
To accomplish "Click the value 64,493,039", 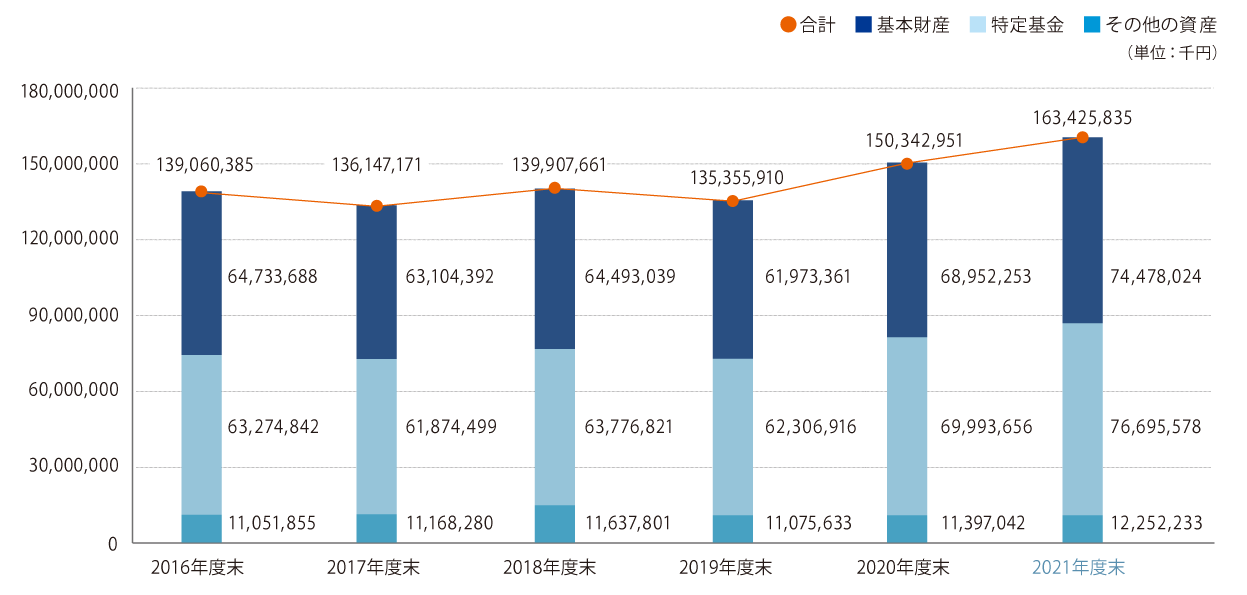I will (630, 277).
